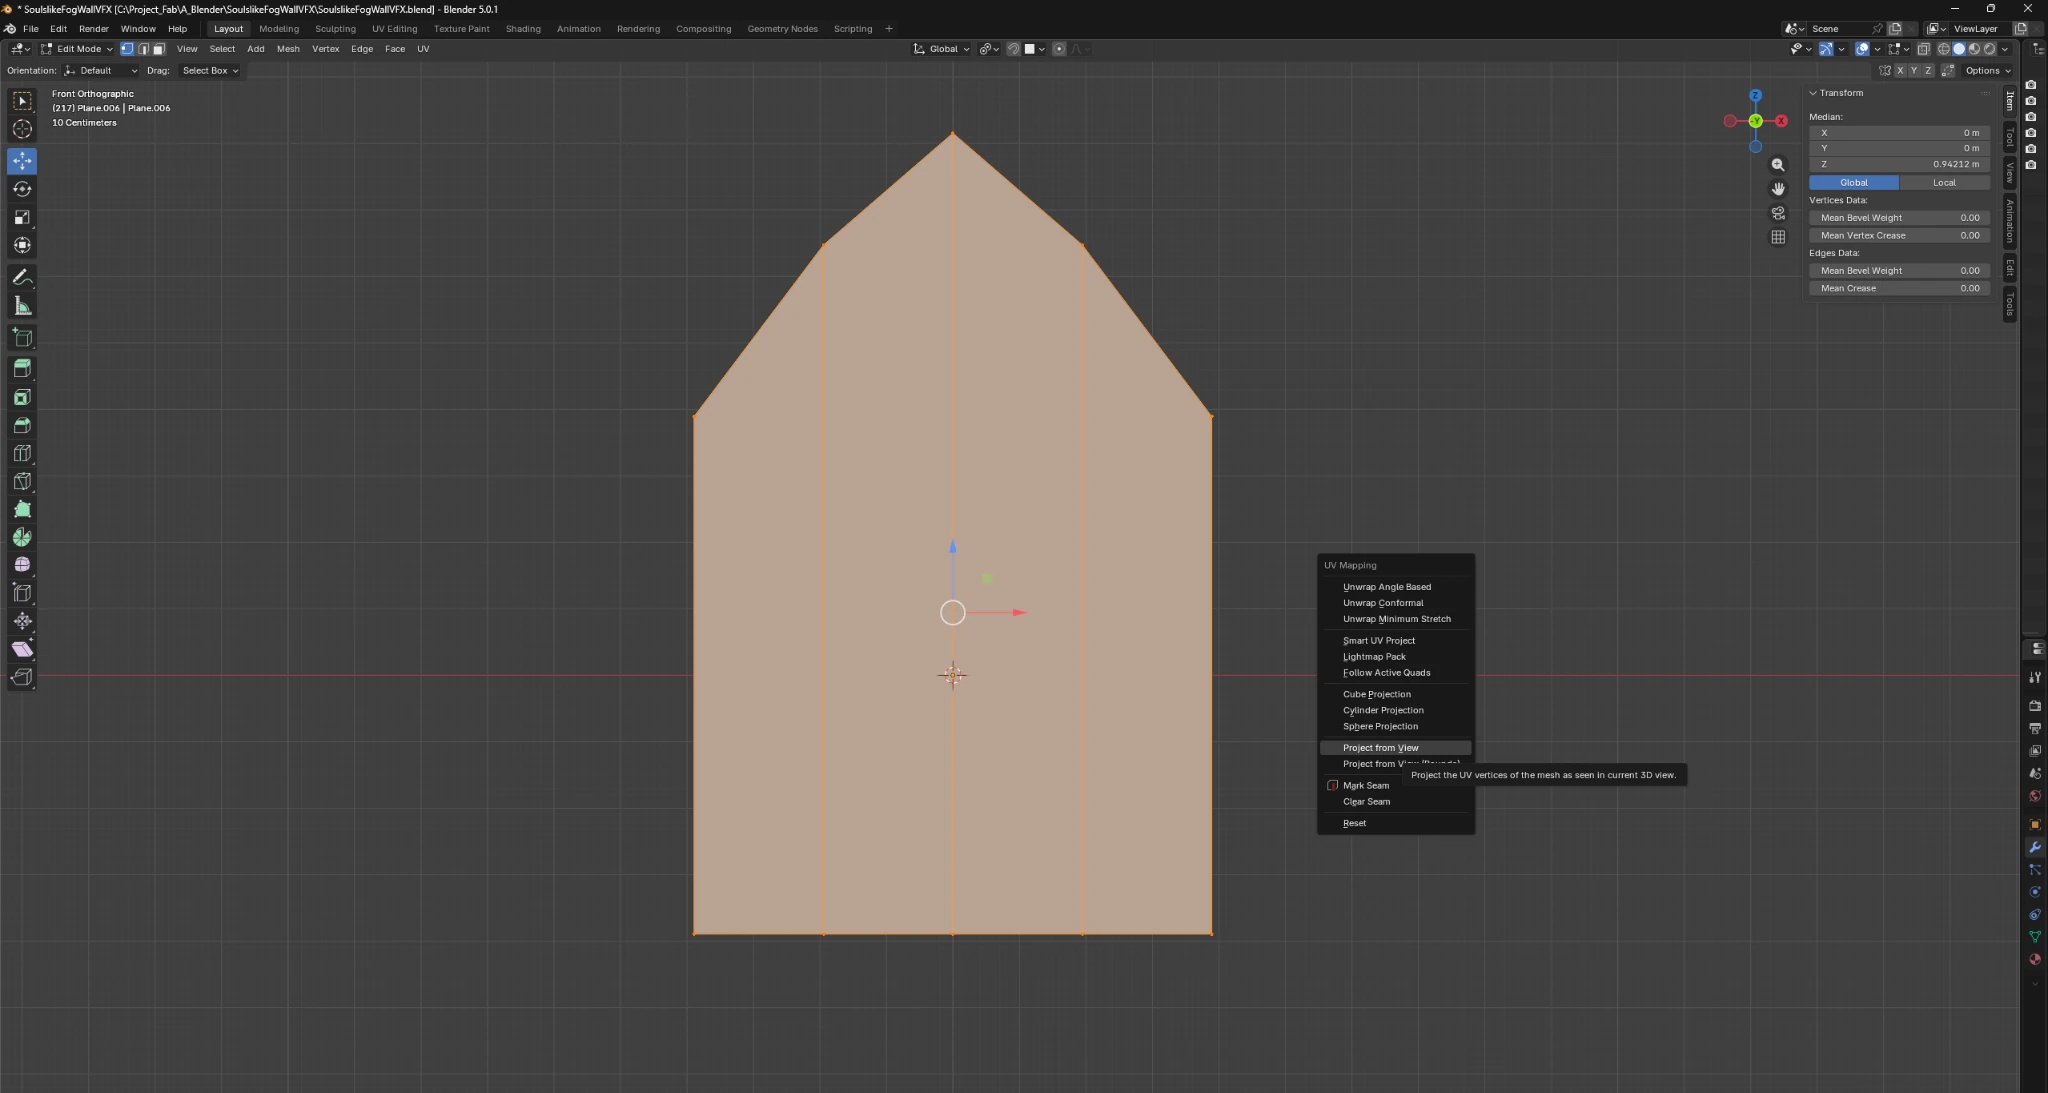
Task: Toggle Y mirror axis
Action: coord(1914,71)
